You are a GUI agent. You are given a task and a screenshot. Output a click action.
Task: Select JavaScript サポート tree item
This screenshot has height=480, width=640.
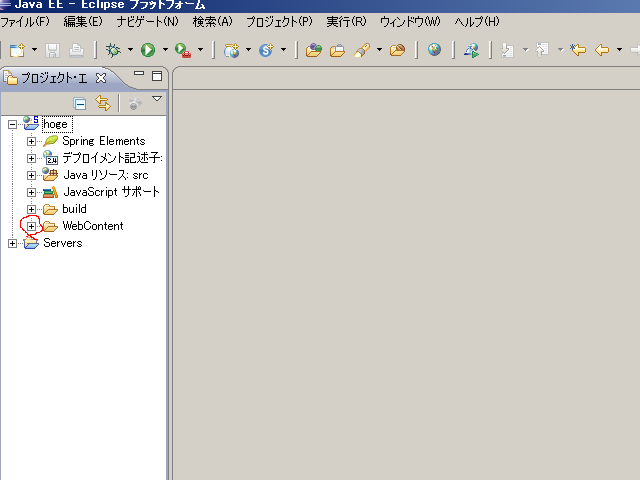pyautogui.click(x=111, y=192)
